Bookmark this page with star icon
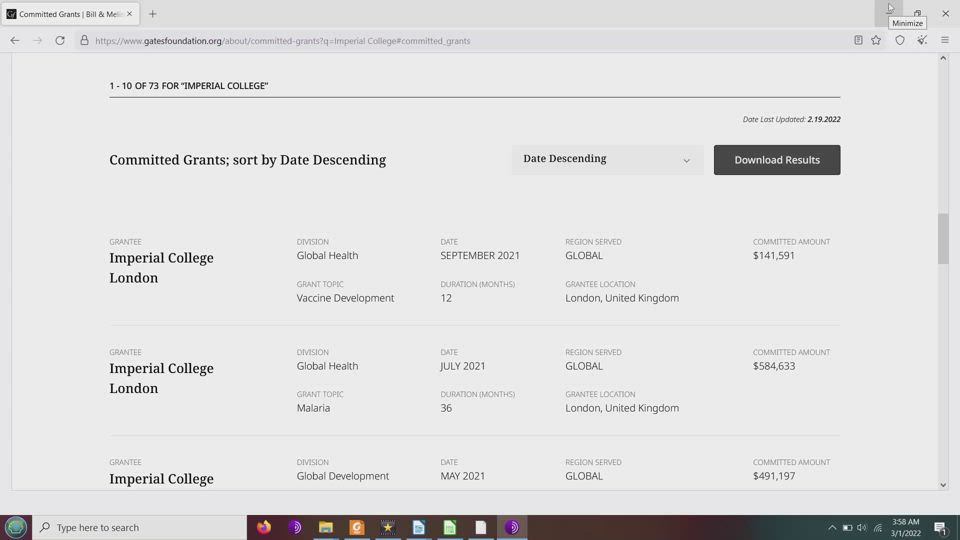This screenshot has height=540, width=960. coord(876,40)
